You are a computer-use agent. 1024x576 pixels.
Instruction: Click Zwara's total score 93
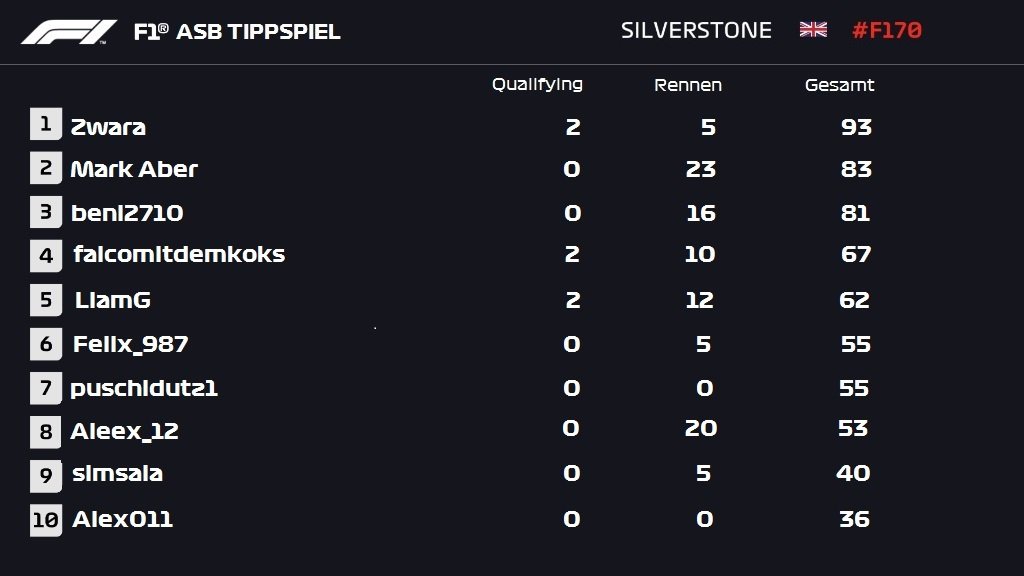pyautogui.click(x=856, y=127)
